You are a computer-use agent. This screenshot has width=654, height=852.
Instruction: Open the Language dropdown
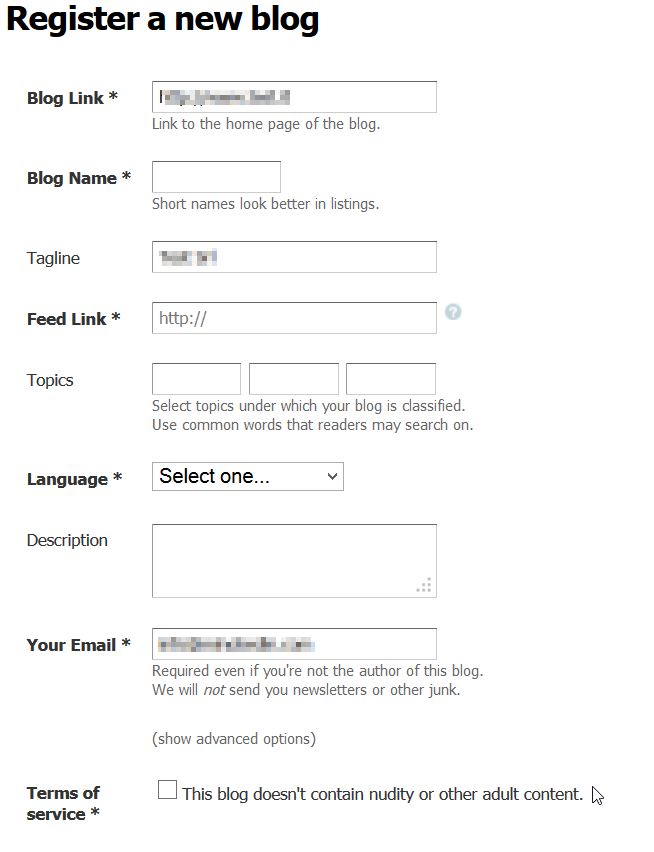[248, 476]
